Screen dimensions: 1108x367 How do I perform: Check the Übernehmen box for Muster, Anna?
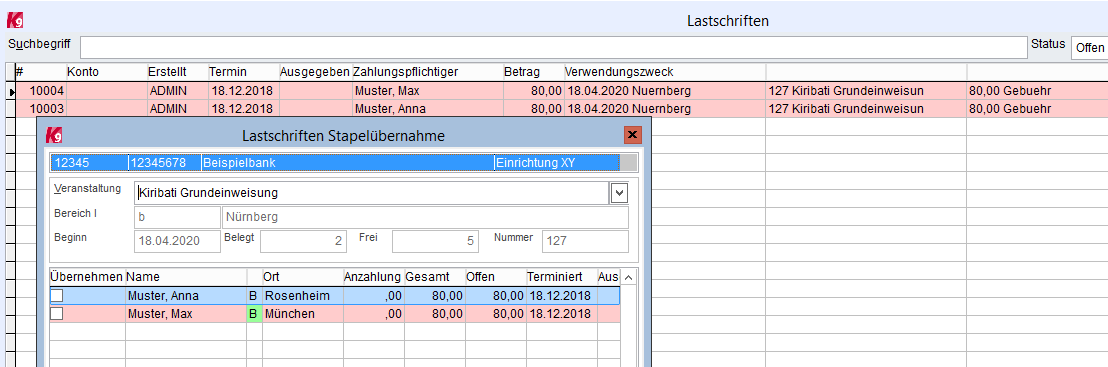click(57, 296)
